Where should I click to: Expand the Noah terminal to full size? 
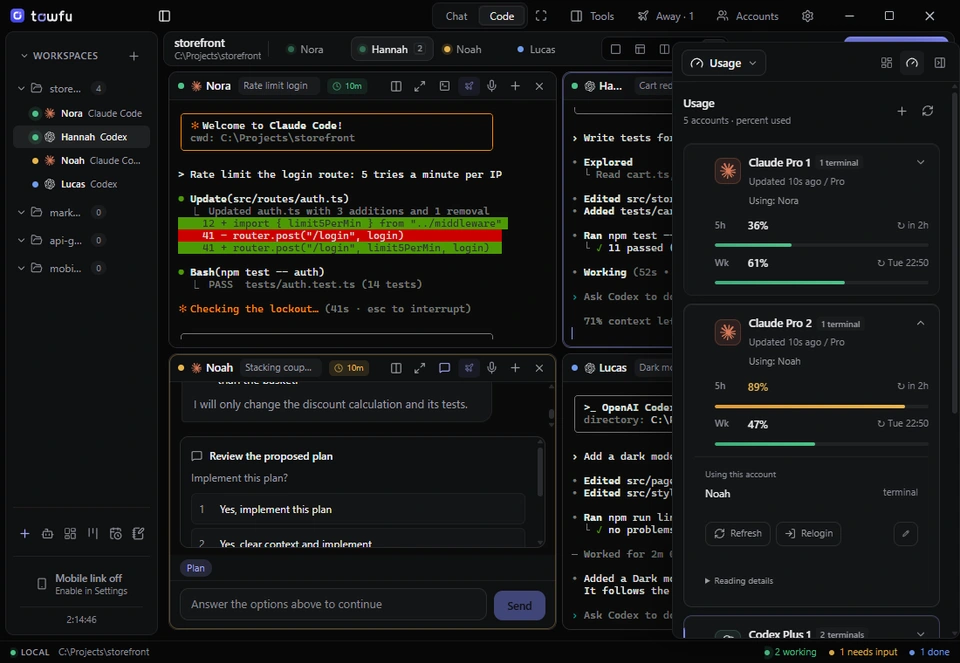419,368
